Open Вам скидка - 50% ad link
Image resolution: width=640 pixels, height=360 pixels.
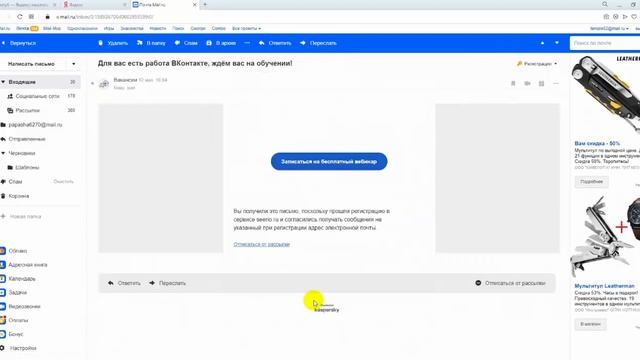[x=597, y=143]
